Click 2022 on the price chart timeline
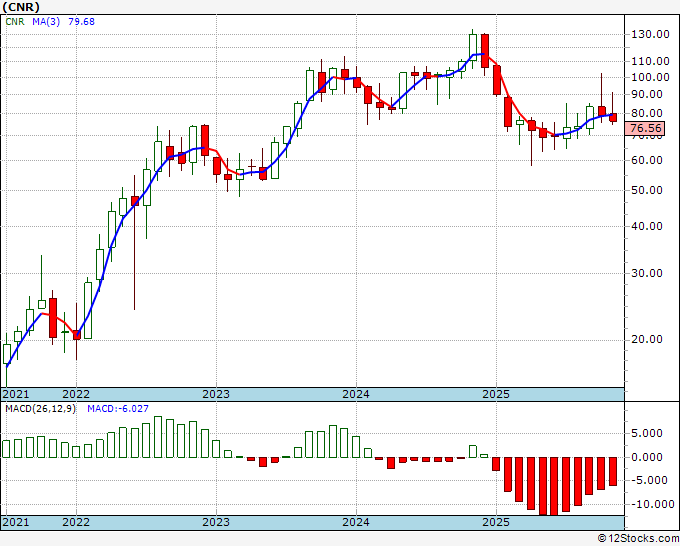Screen dimensions: 680x546 click(x=76, y=395)
